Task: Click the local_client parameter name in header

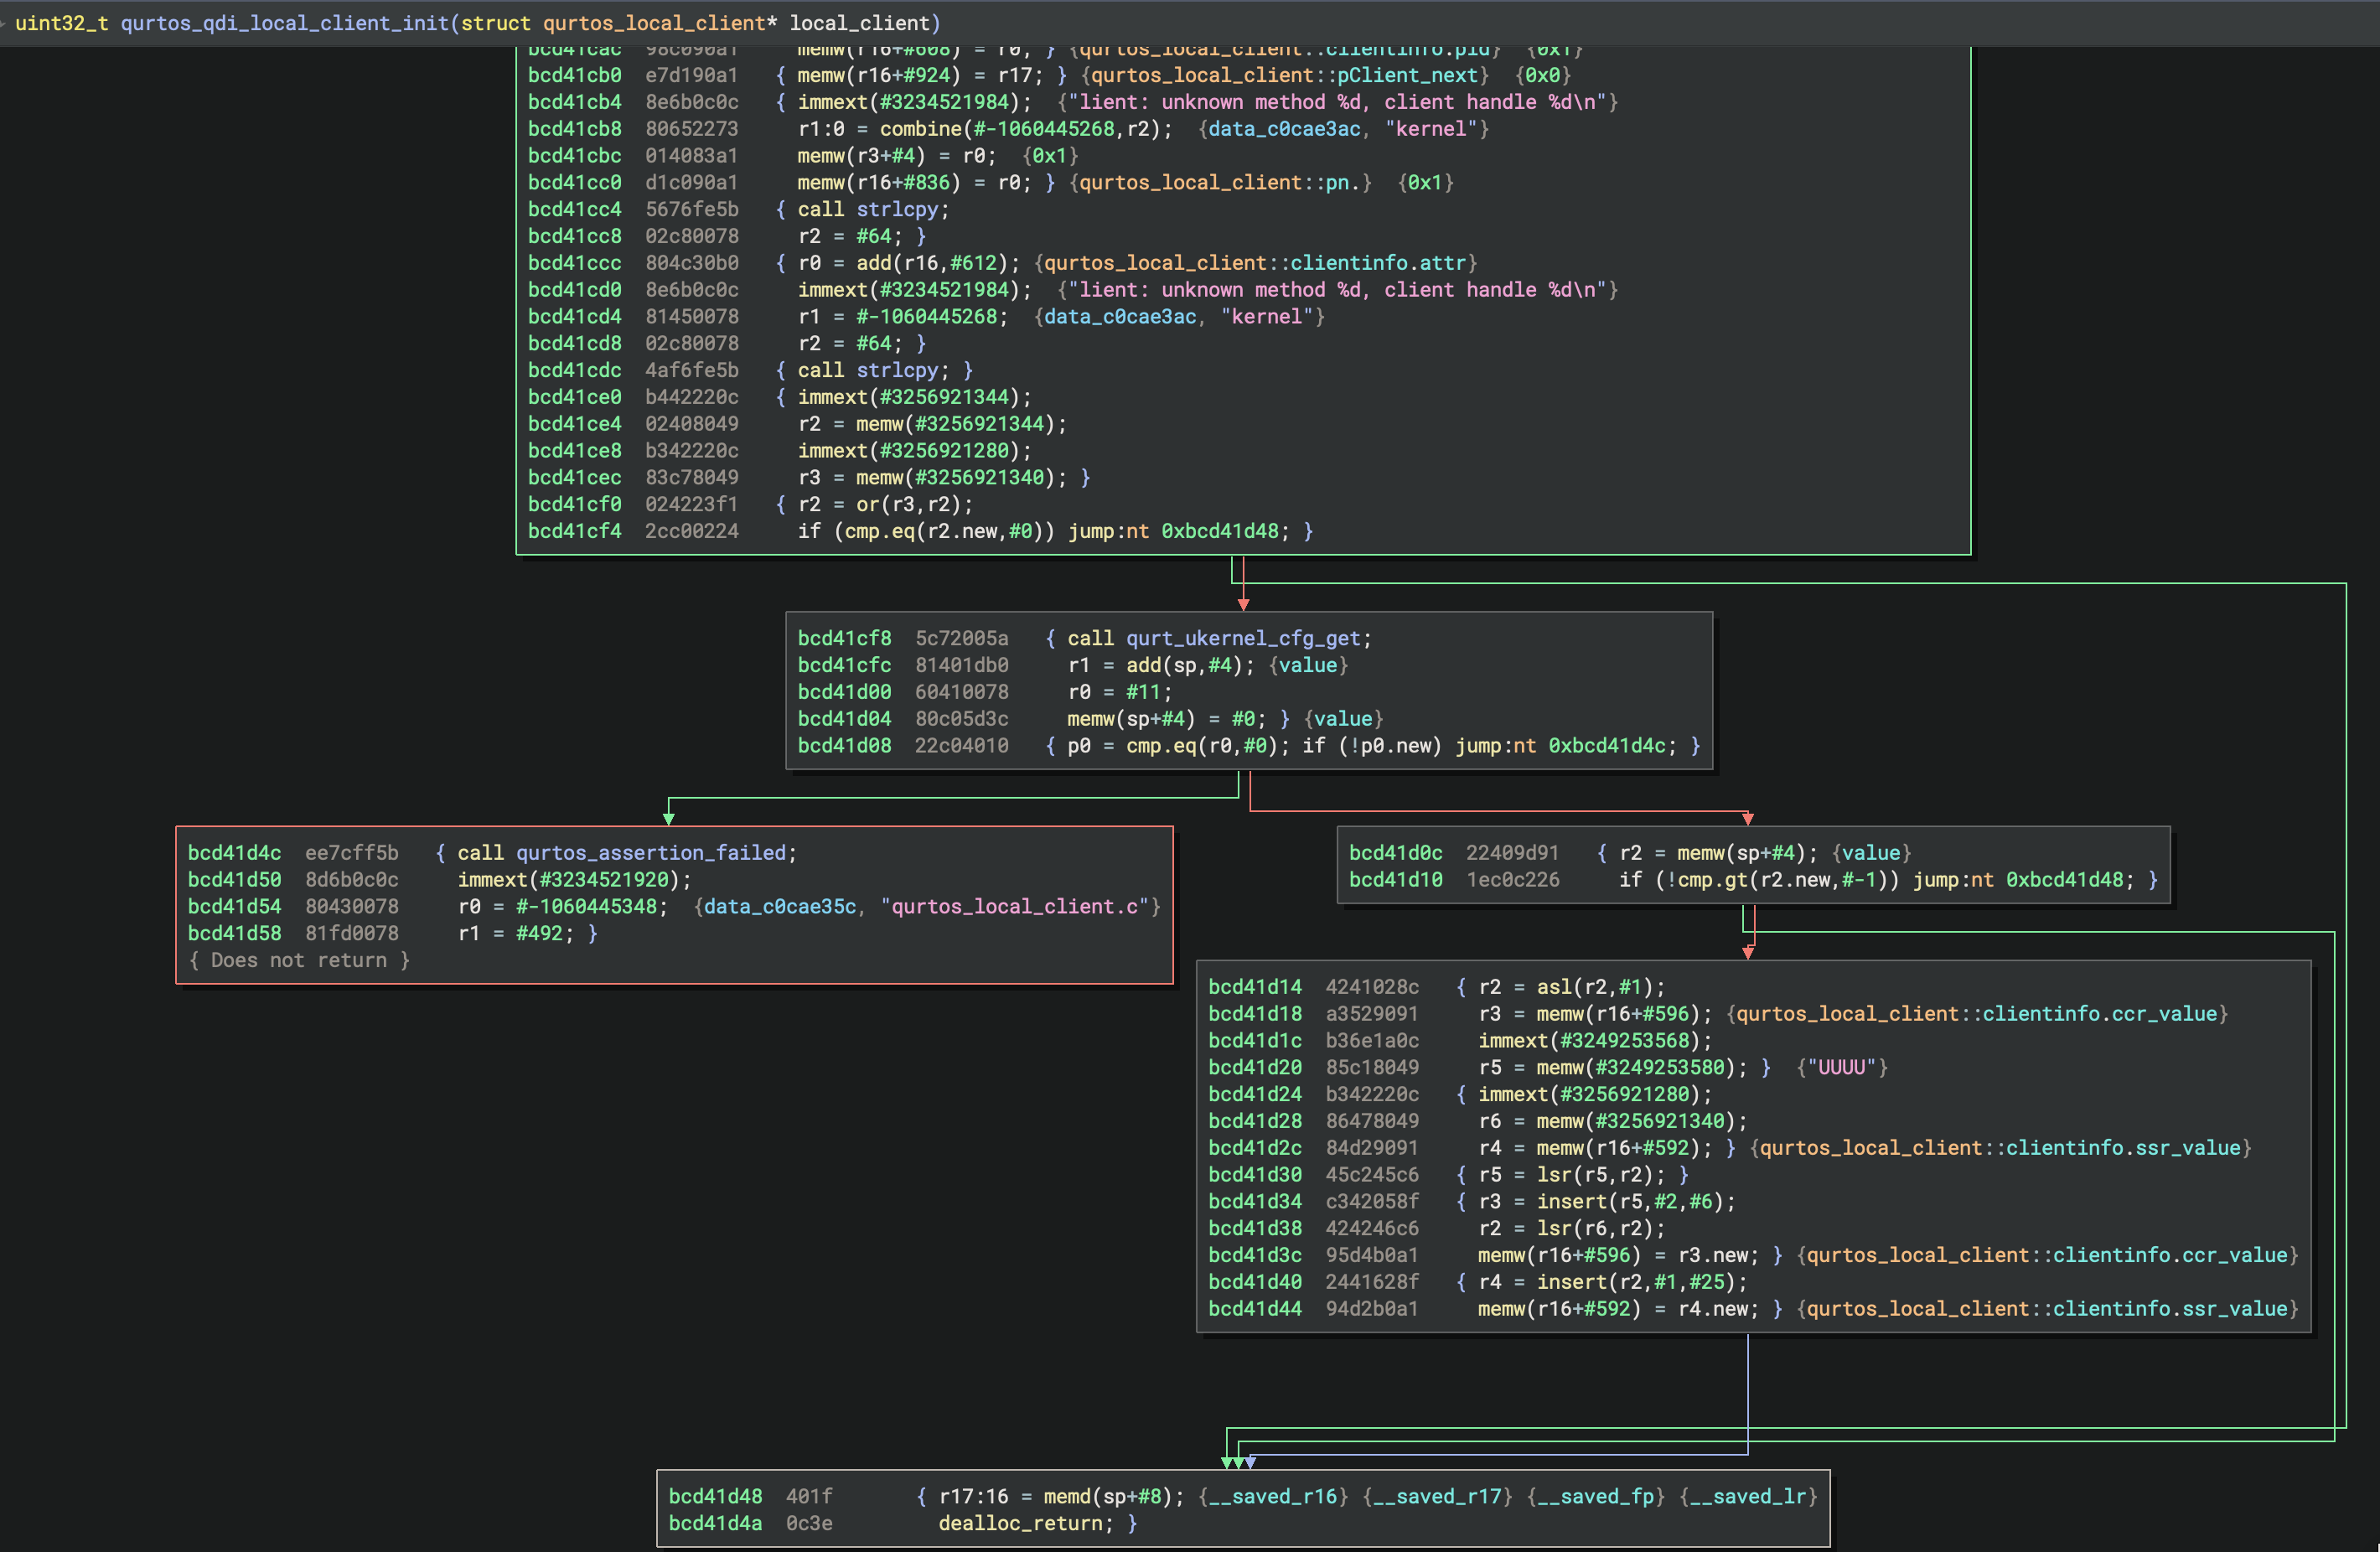Action: click(x=860, y=23)
